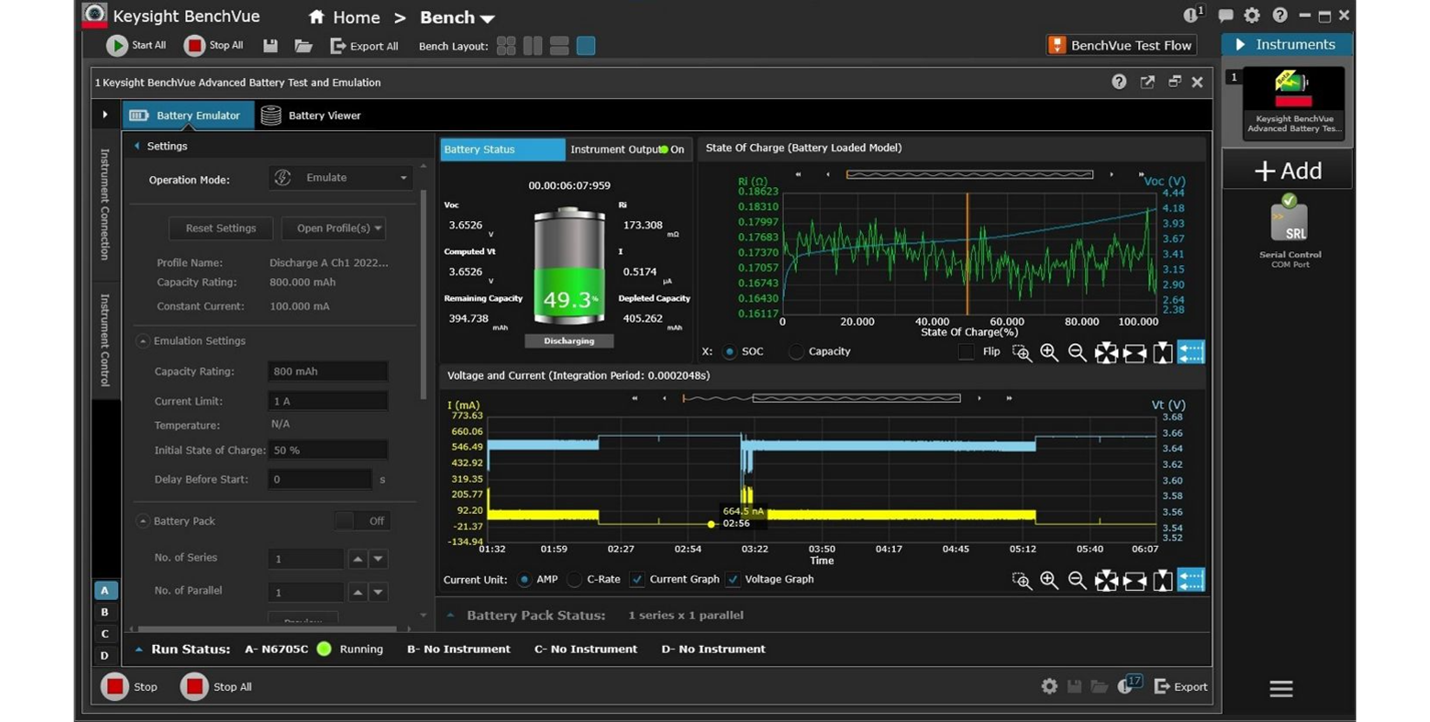1430x722 pixels.
Task: Uncheck the Voltage Graph checkbox
Action: coord(734,579)
